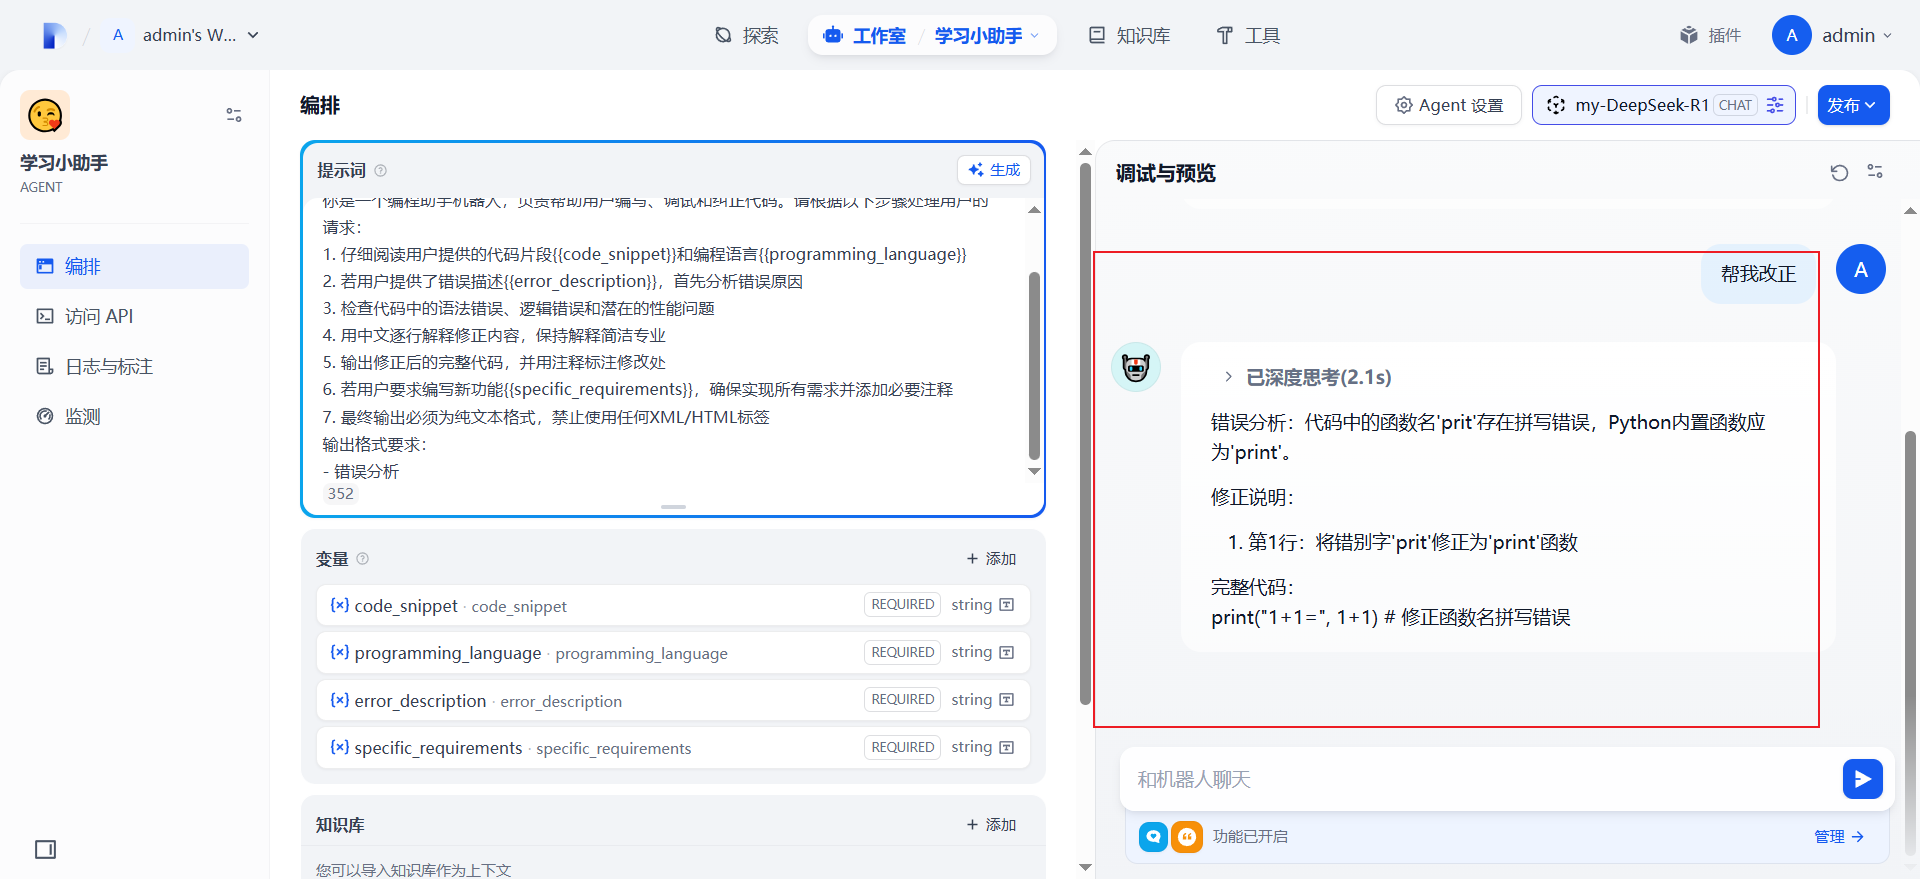1920x879 pixels.
Task: Select the programming_language variable row
Action: pos(673,652)
